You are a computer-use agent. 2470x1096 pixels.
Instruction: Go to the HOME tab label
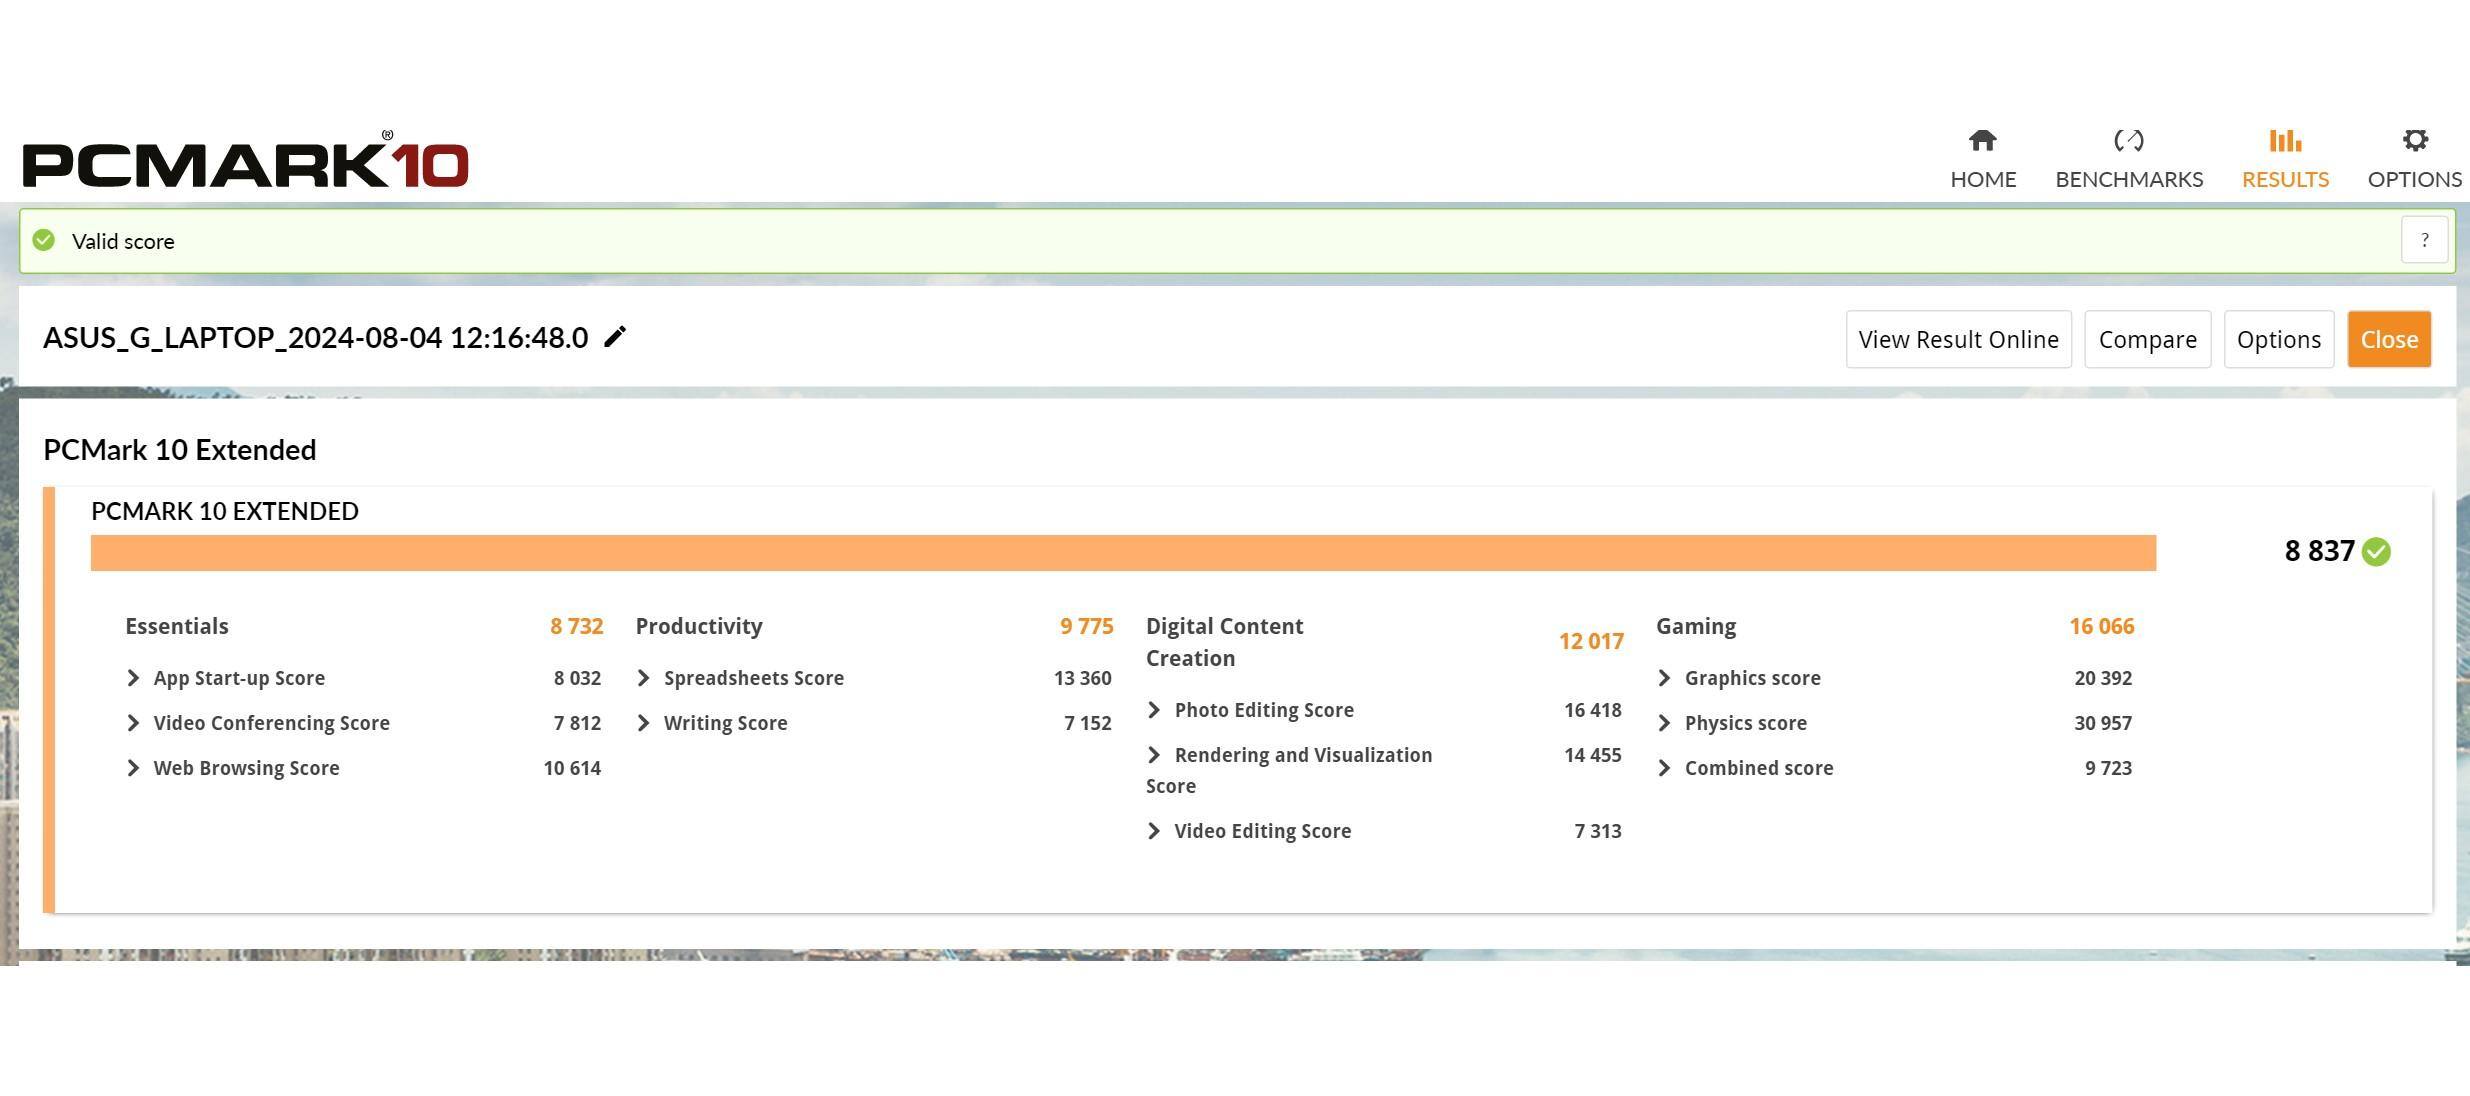(x=1983, y=180)
